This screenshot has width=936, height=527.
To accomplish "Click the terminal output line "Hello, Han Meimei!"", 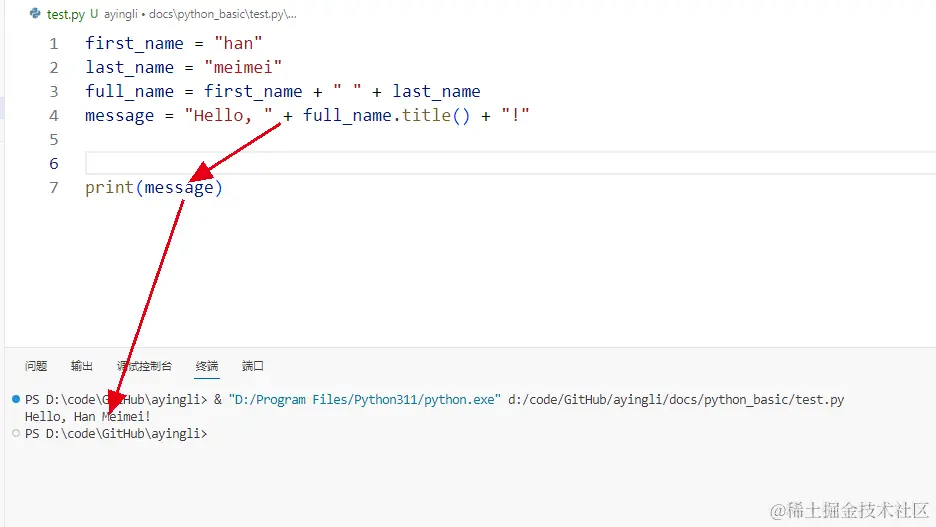I will tap(88, 417).
